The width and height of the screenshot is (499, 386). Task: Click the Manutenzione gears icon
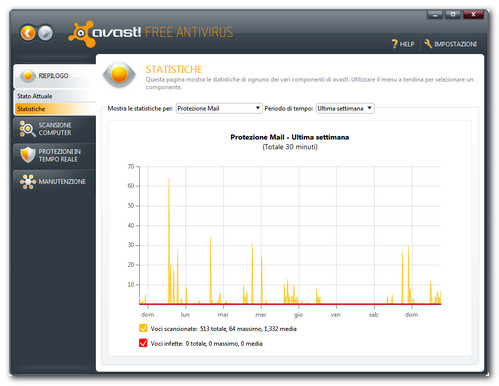click(28, 182)
